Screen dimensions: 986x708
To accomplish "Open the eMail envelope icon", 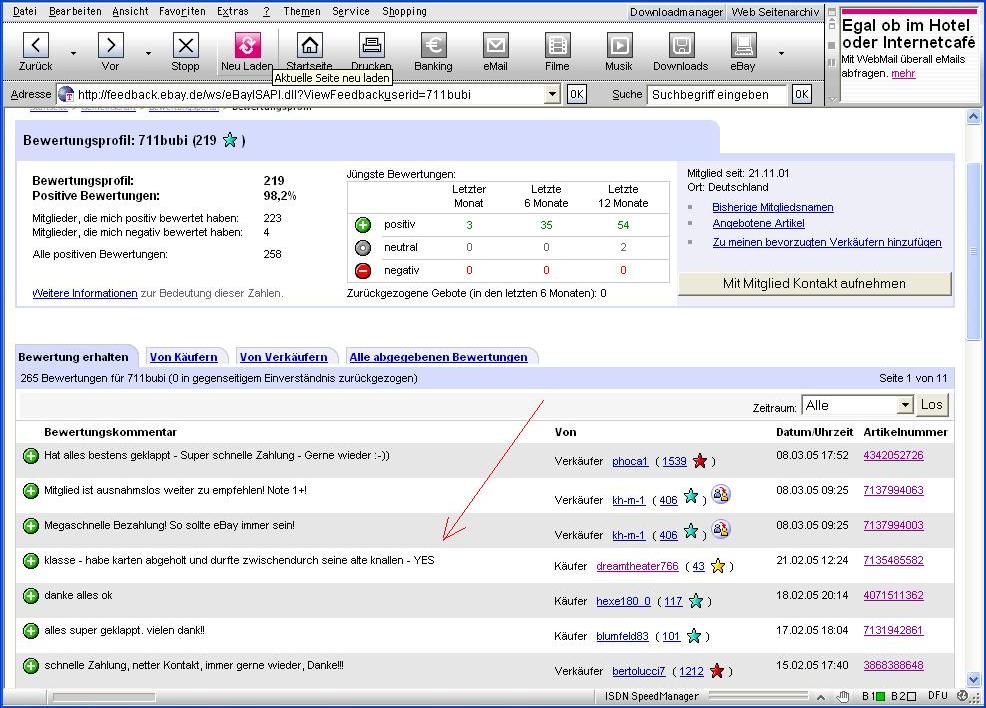I will pyautogui.click(x=495, y=45).
